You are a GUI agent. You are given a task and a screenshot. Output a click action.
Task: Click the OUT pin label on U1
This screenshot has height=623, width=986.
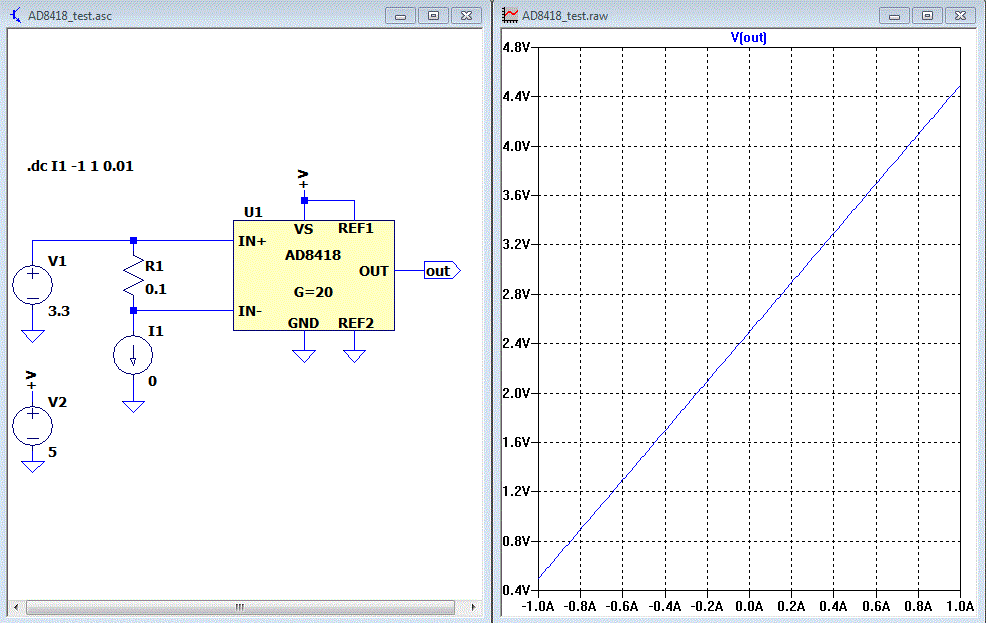point(374,272)
